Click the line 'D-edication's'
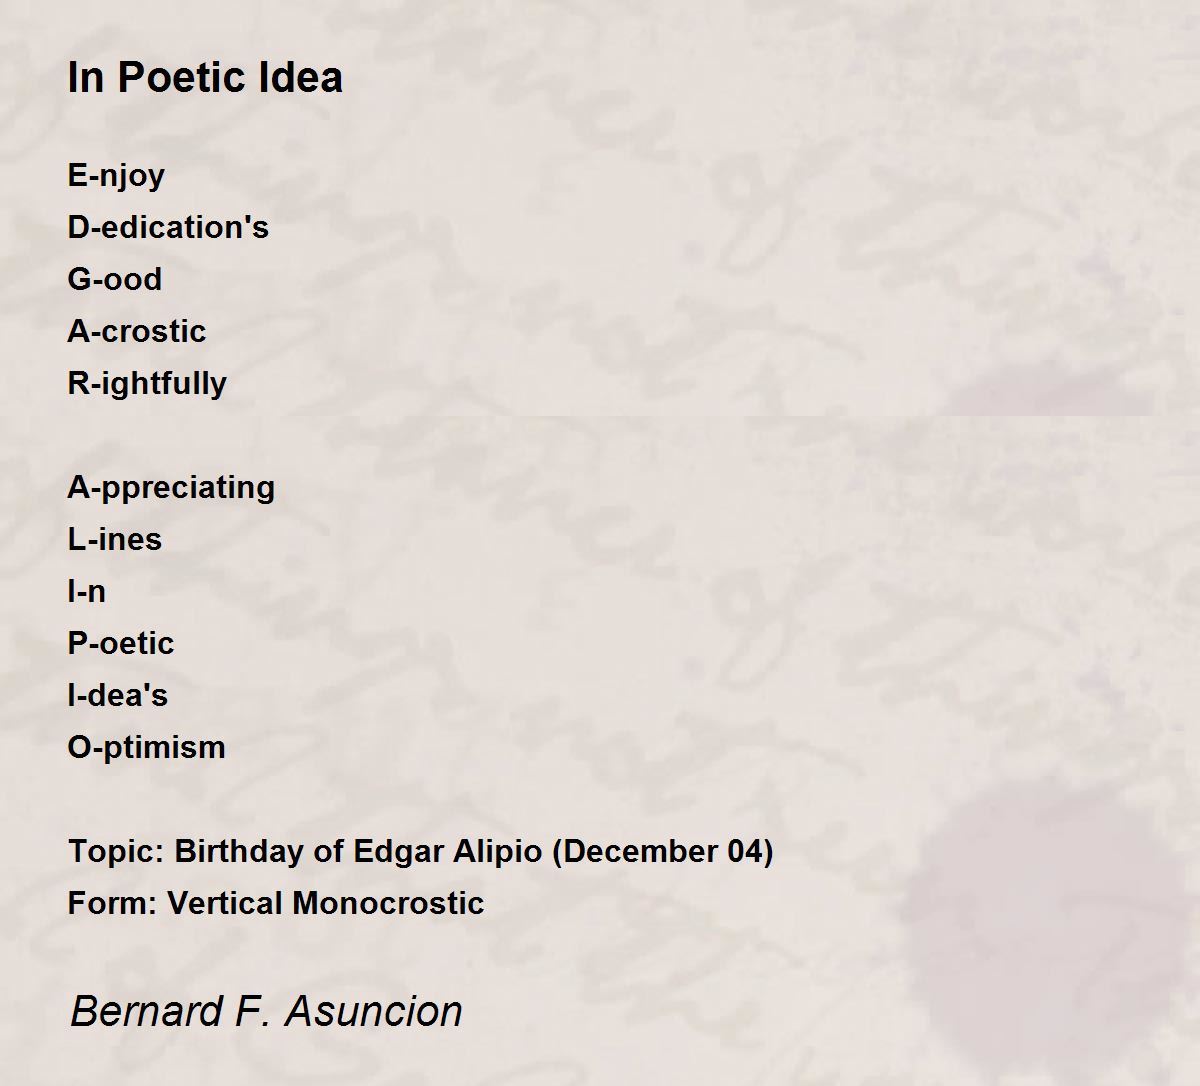1200x1086 pixels. [x=168, y=227]
